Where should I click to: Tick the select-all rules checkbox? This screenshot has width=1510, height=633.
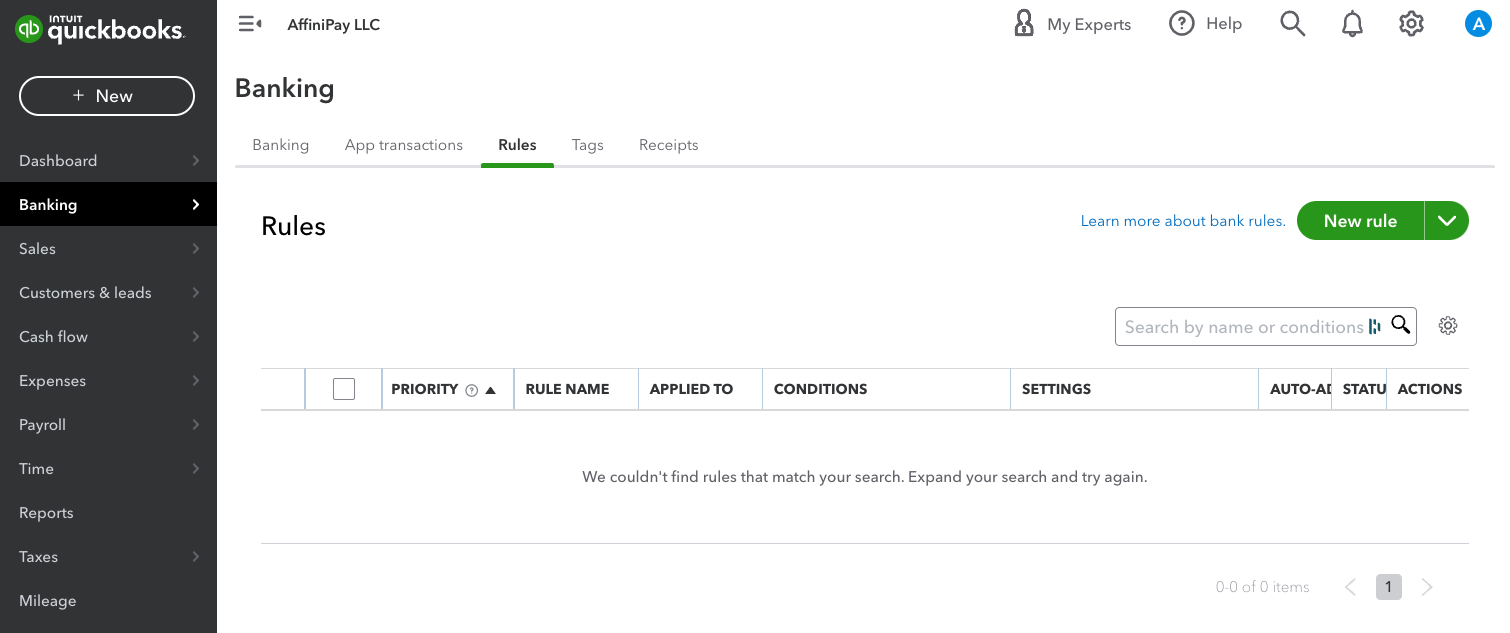click(344, 389)
